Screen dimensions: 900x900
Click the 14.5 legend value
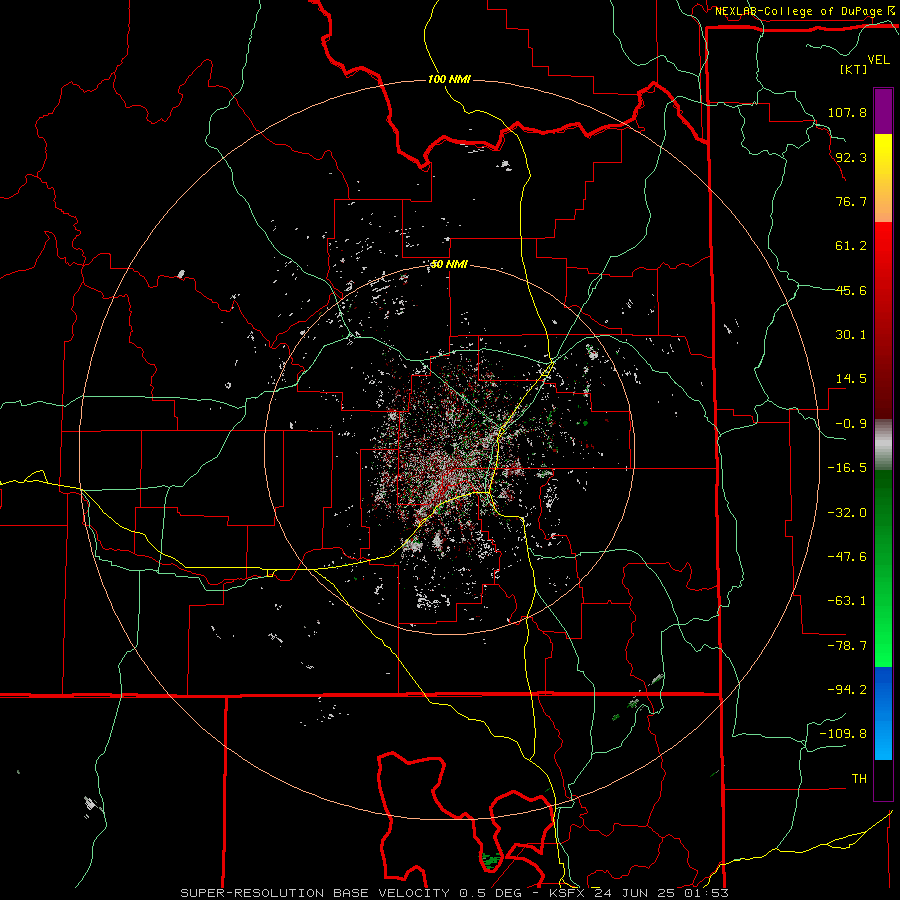(x=851, y=379)
